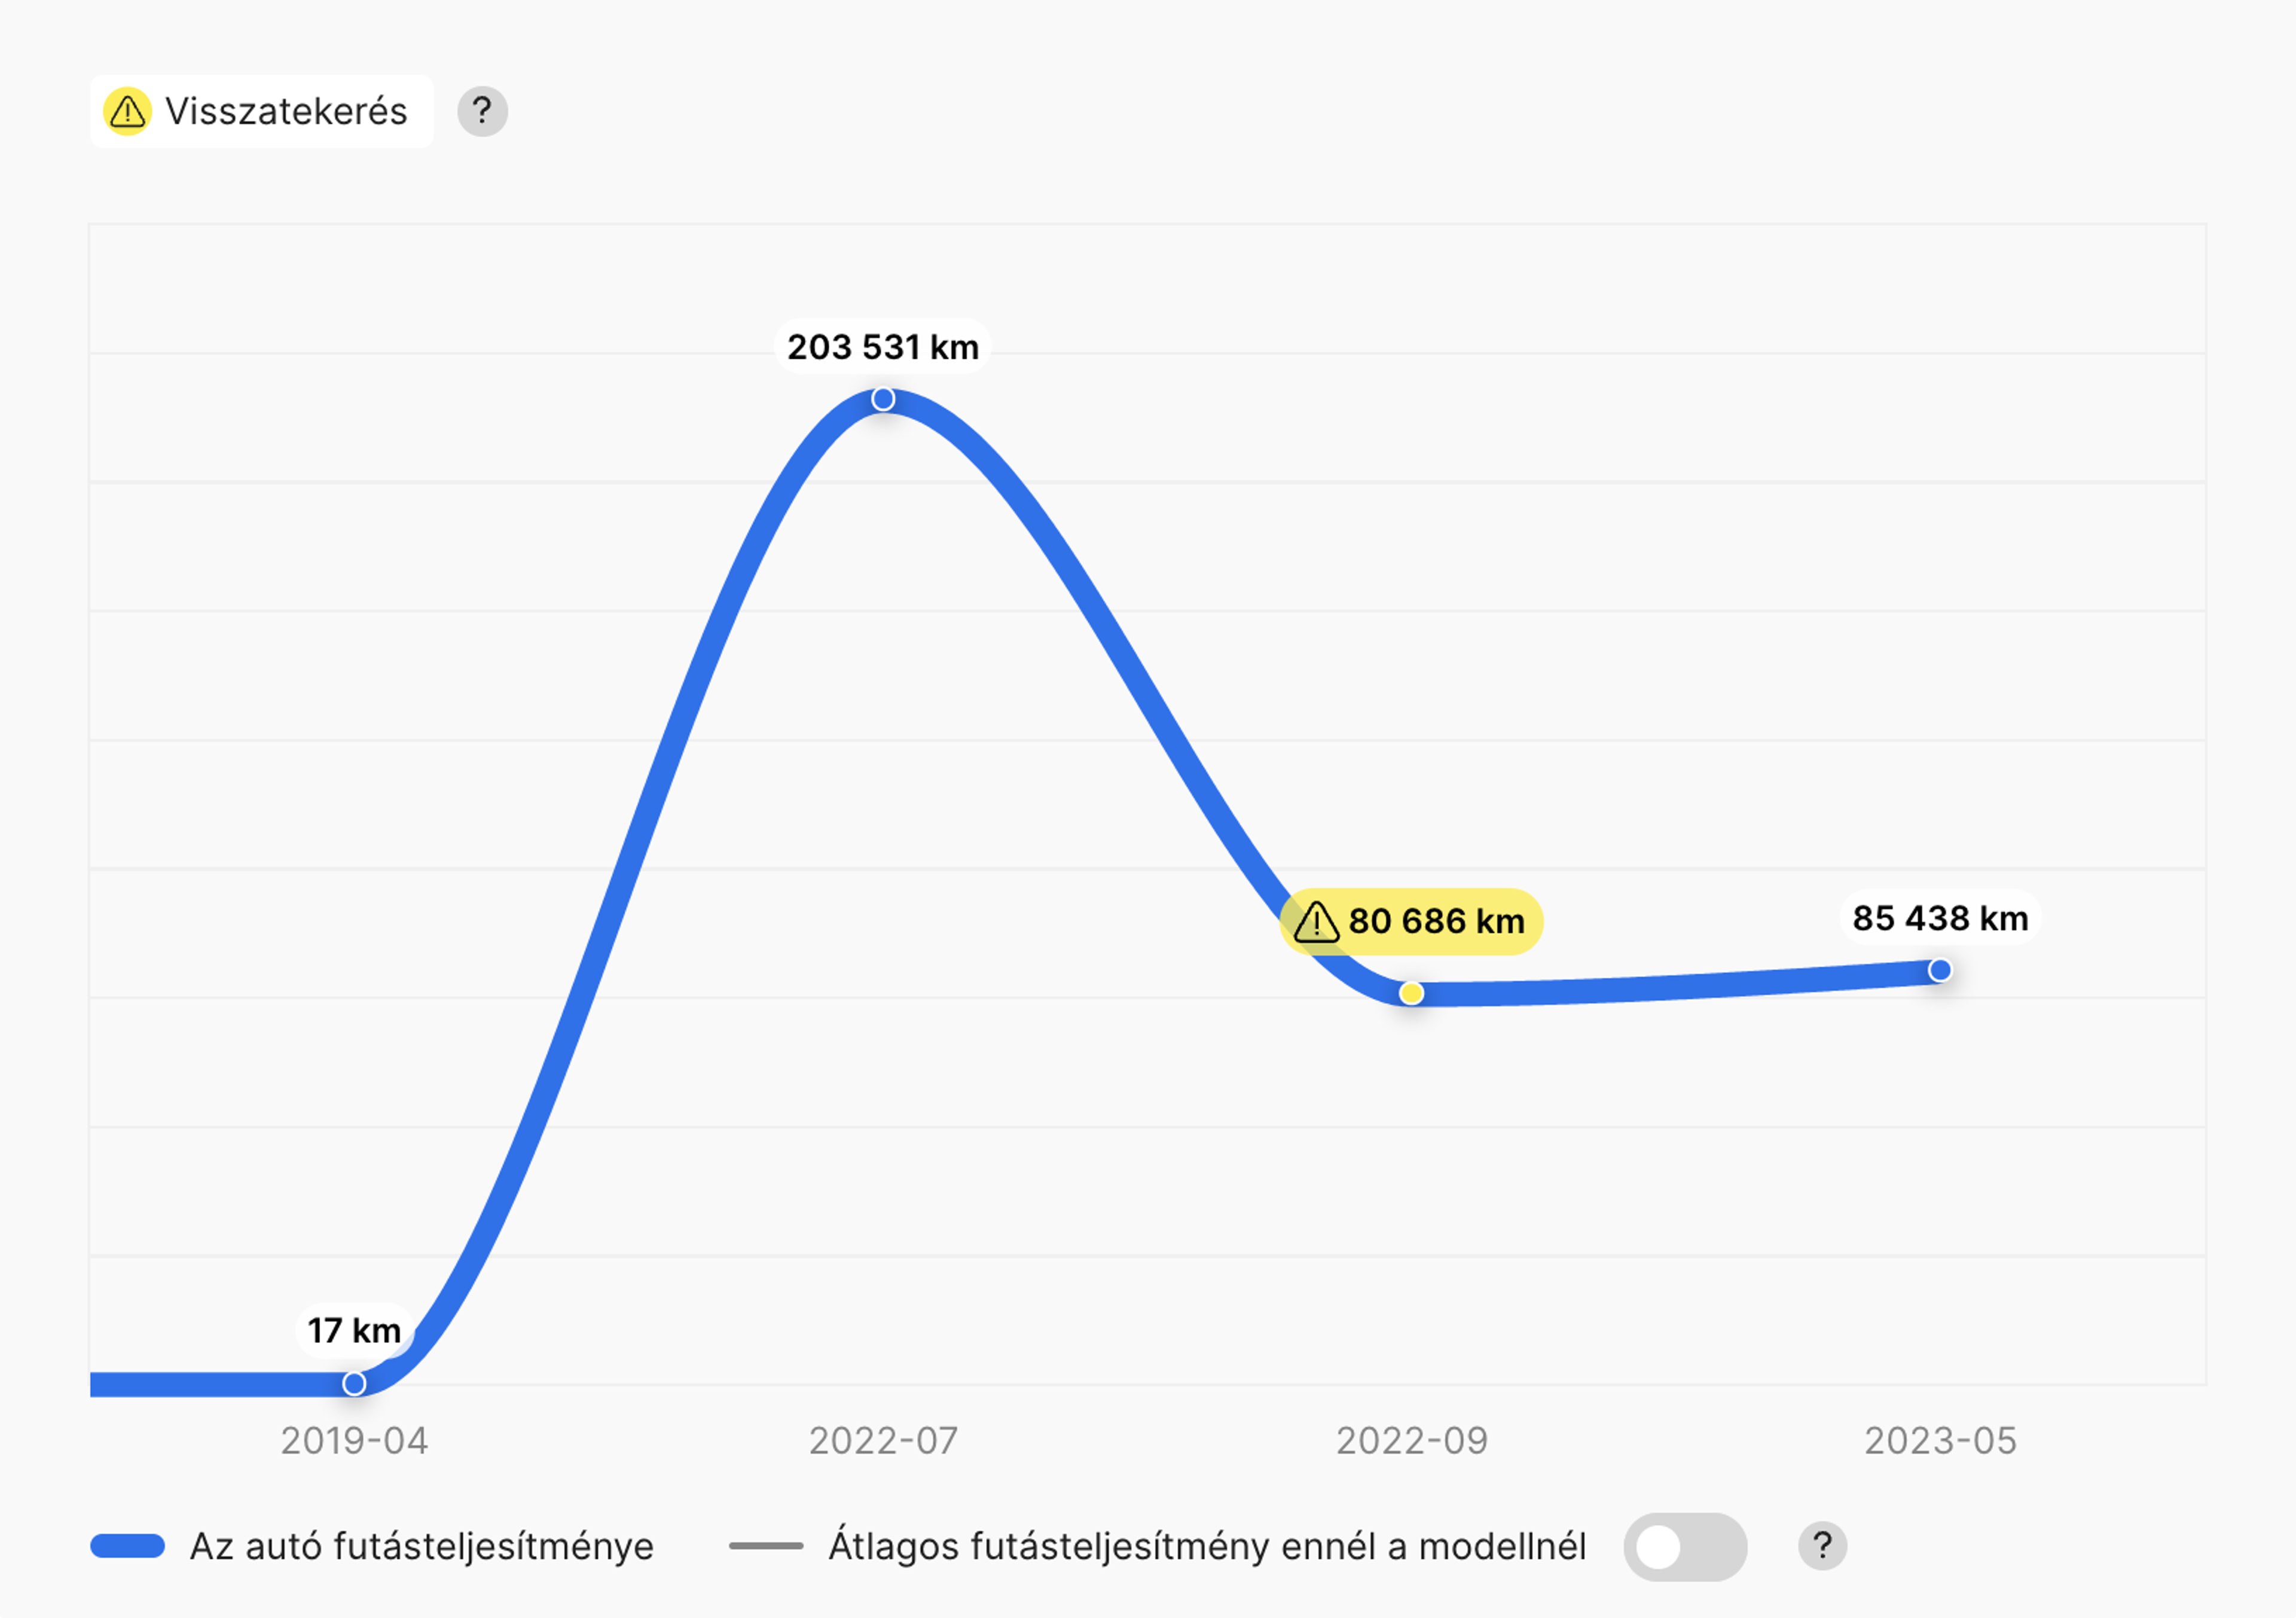
Task: Click the 203 531 km value label
Action: click(883, 347)
